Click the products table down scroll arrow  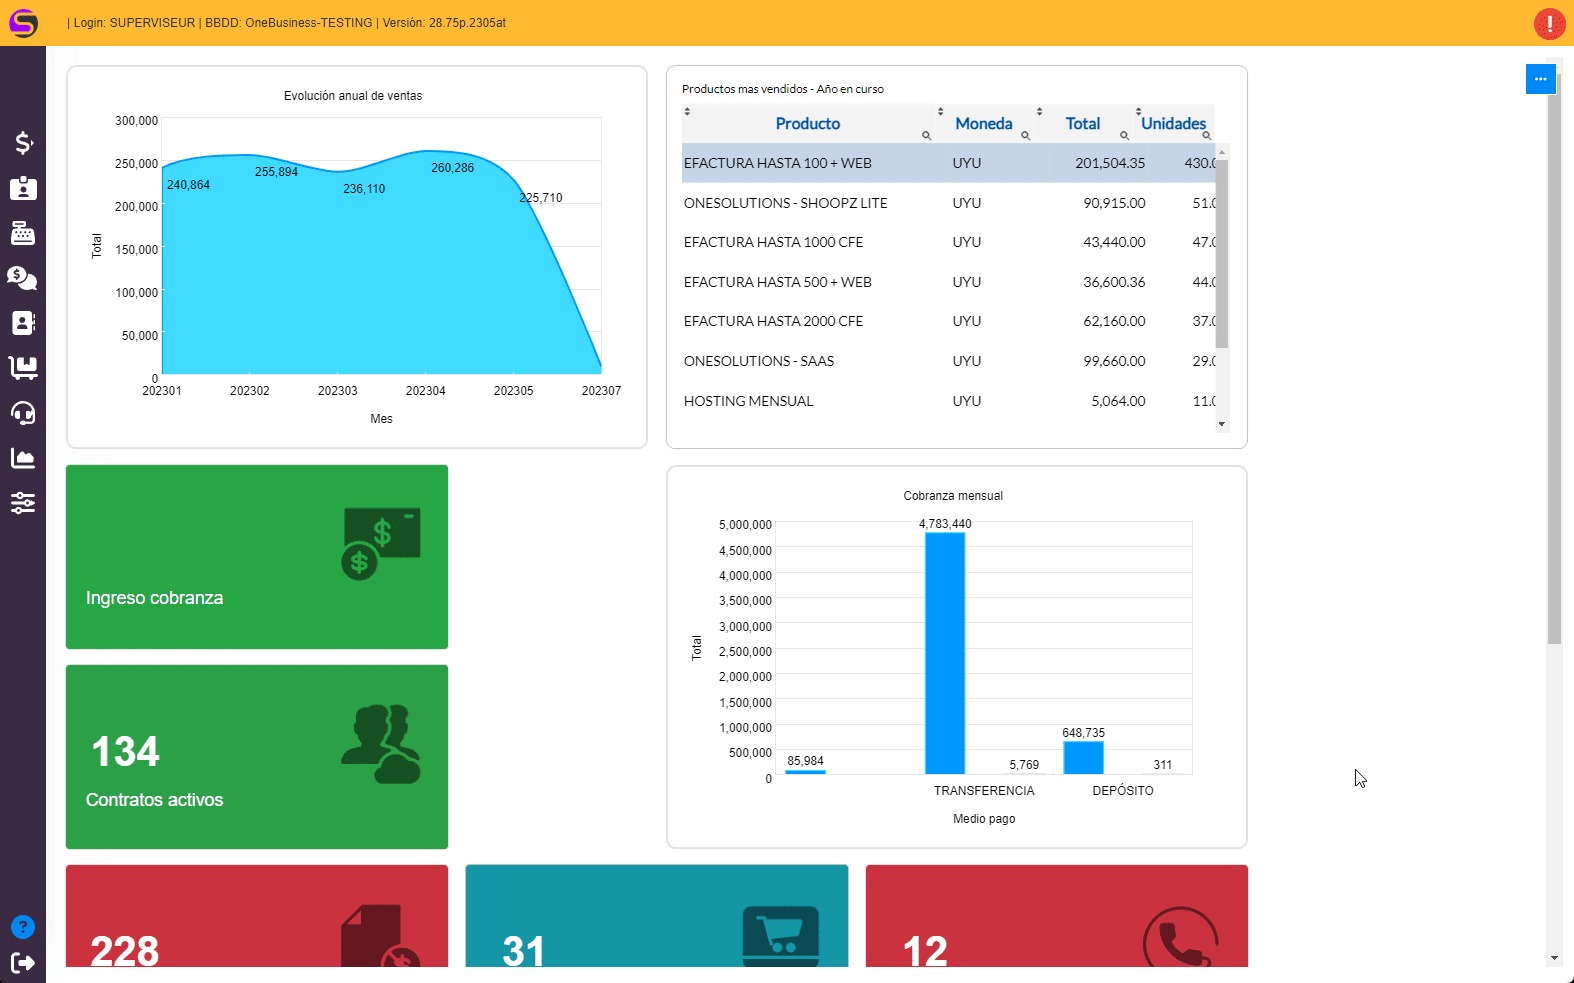[x=1222, y=424]
